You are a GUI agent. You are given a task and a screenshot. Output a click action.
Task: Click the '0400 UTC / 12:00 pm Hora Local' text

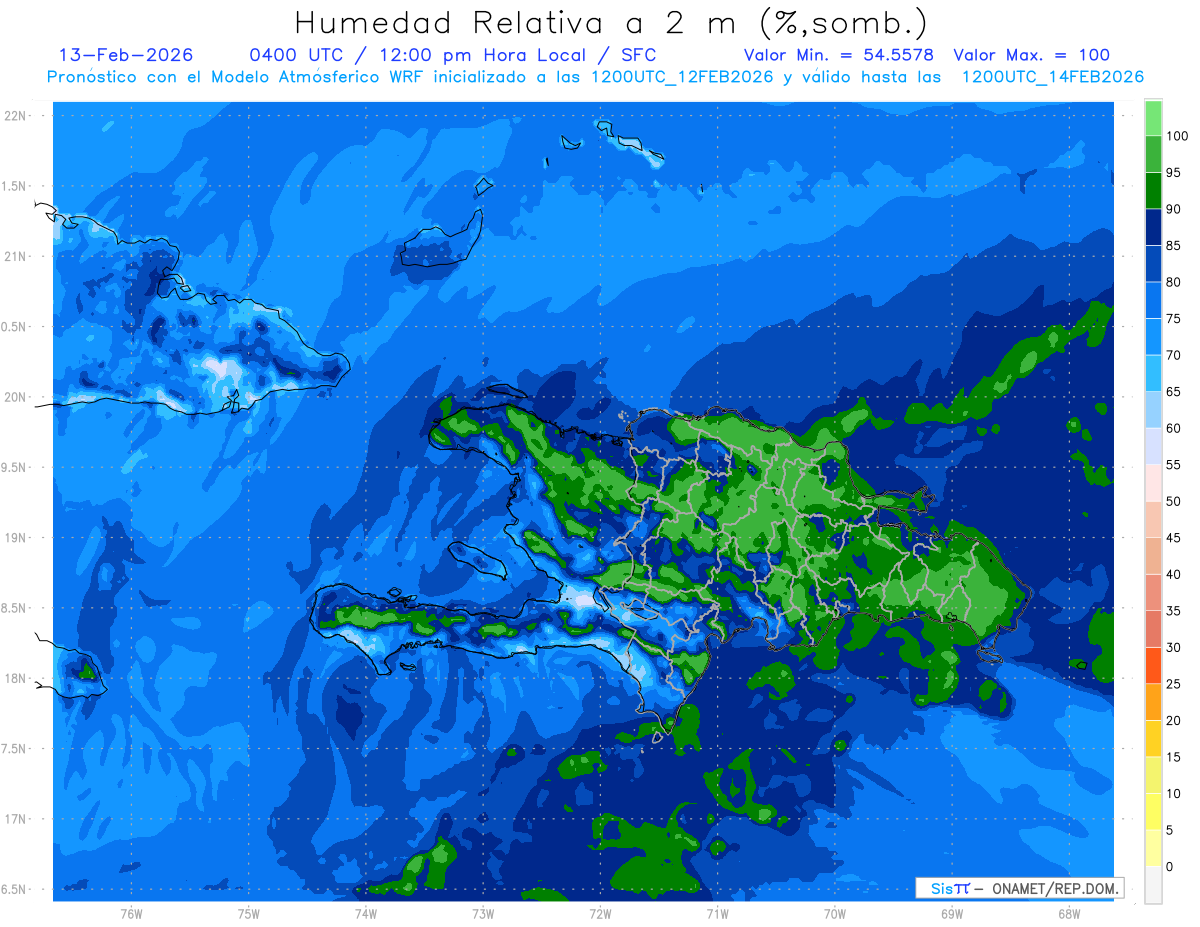tap(421, 55)
